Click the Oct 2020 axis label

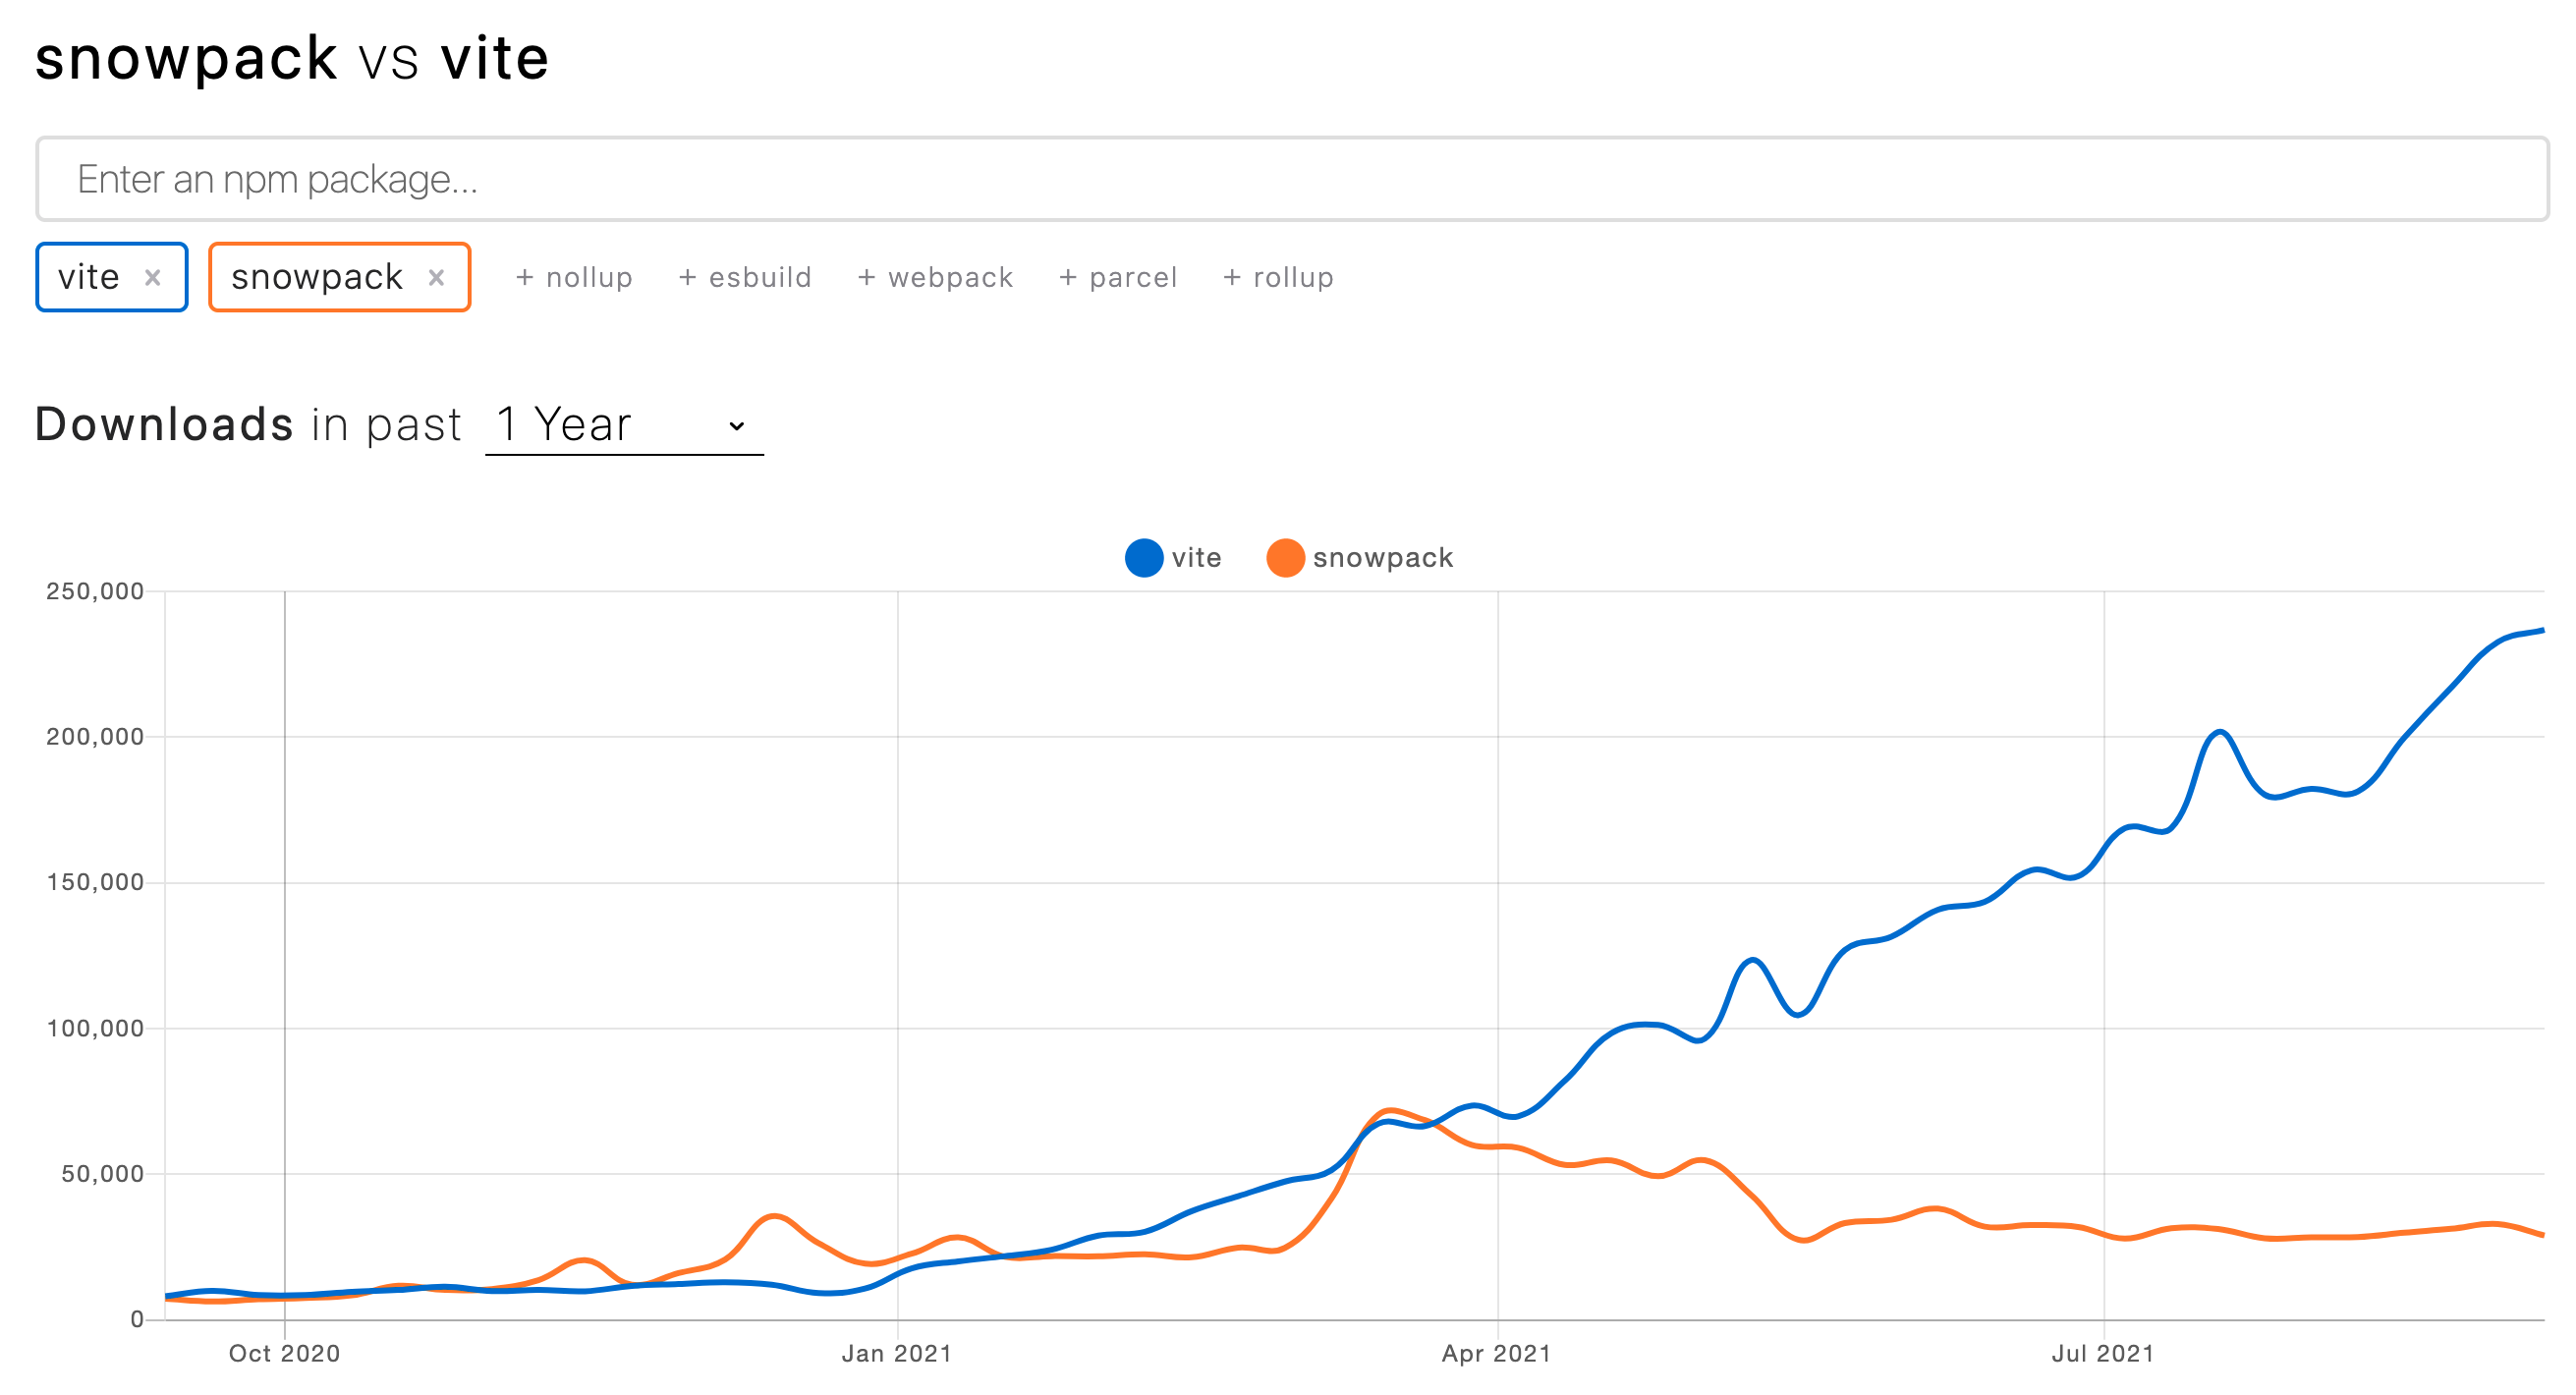[284, 1353]
